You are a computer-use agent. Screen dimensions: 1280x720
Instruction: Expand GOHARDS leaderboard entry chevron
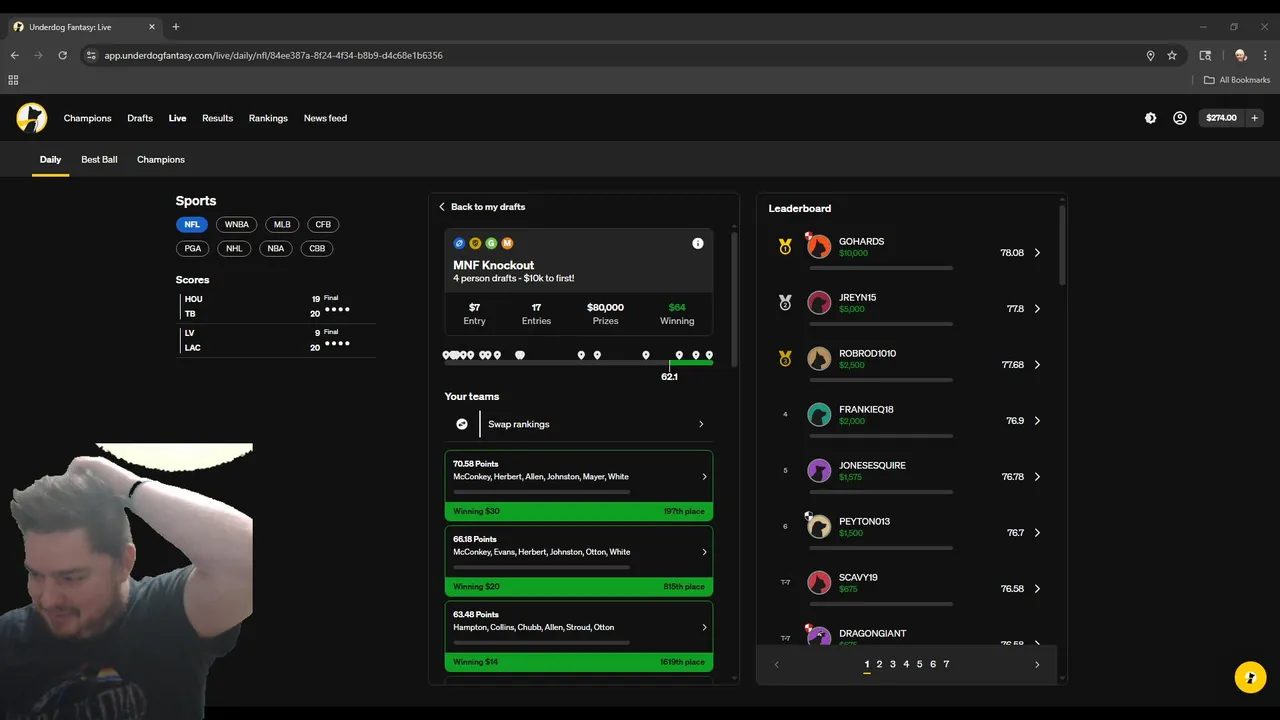[x=1037, y=253]
